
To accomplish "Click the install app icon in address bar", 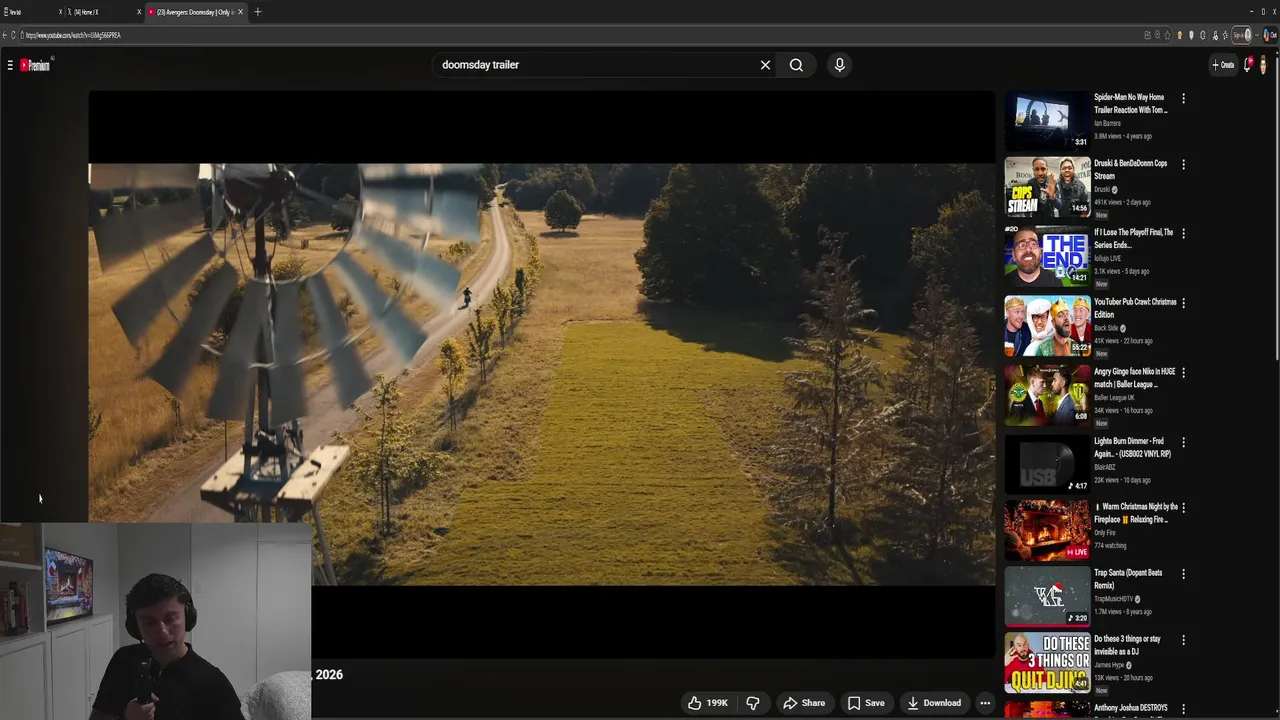I will [x=1148, y=35].
